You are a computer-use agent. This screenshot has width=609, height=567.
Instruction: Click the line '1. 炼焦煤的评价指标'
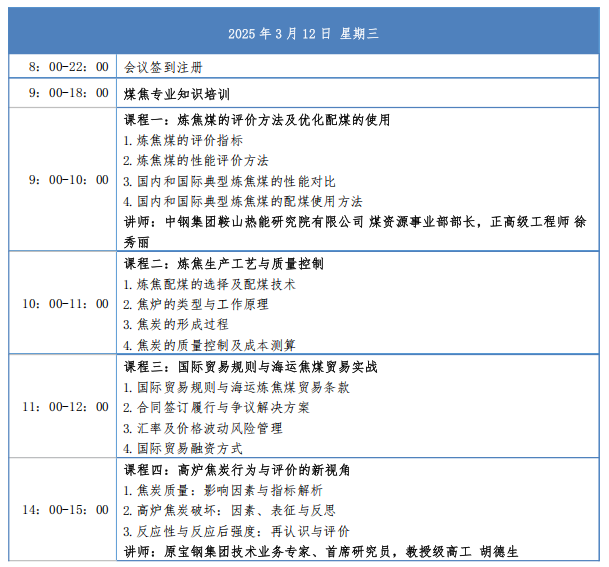[x=183, y=140]
